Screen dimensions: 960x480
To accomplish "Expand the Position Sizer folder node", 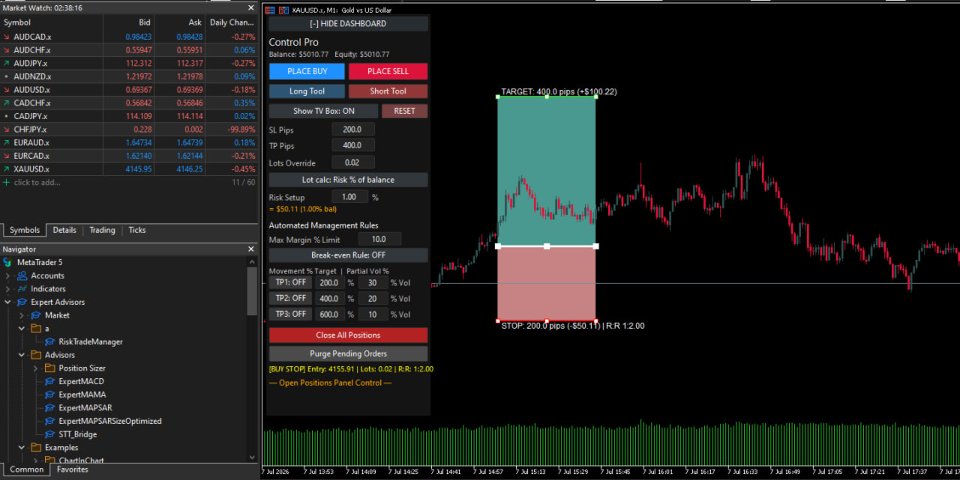I will (36, 369).
